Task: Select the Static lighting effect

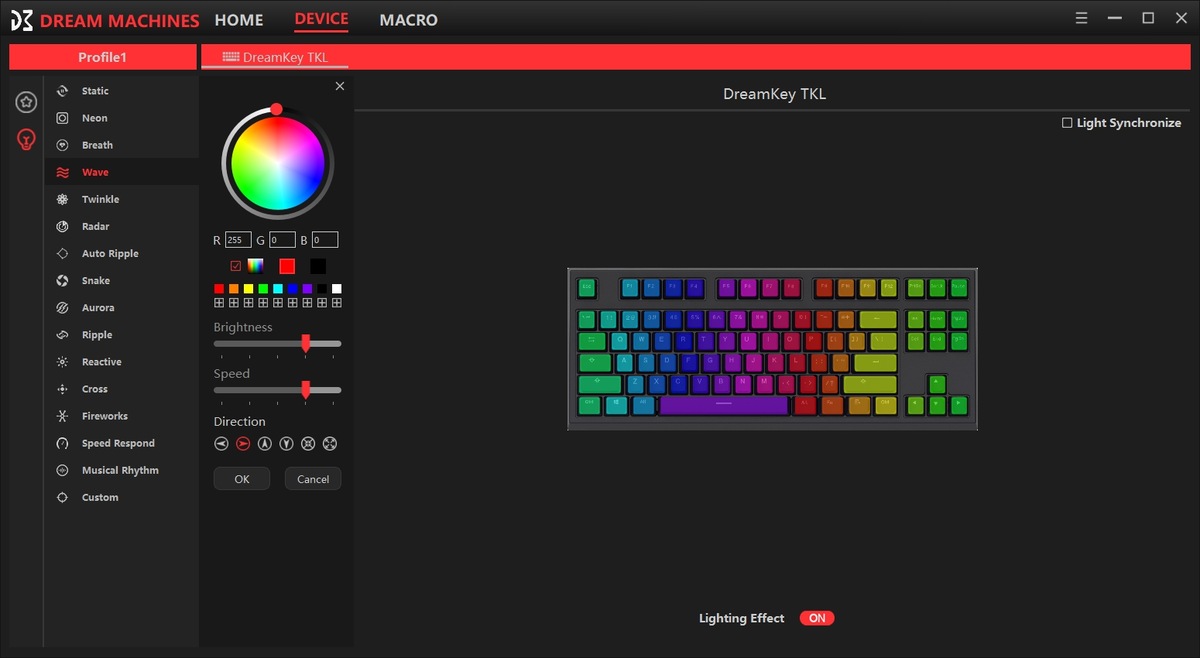Action: click(x=121, y=91)
